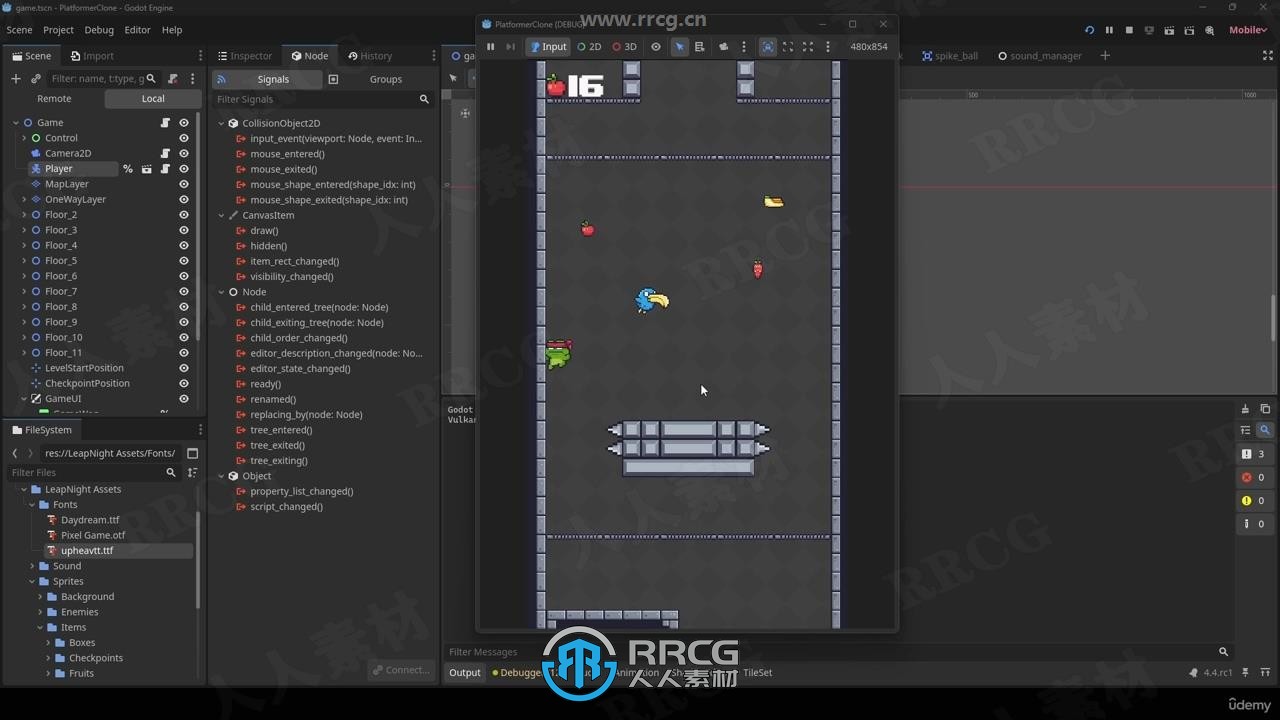Switch to the Remote scene tree

[54, 98]
